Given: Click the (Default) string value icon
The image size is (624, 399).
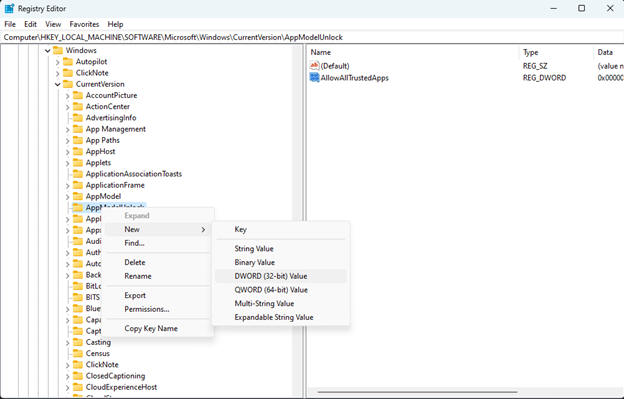Looking at the screenshot, I should [x=314, y=66].
